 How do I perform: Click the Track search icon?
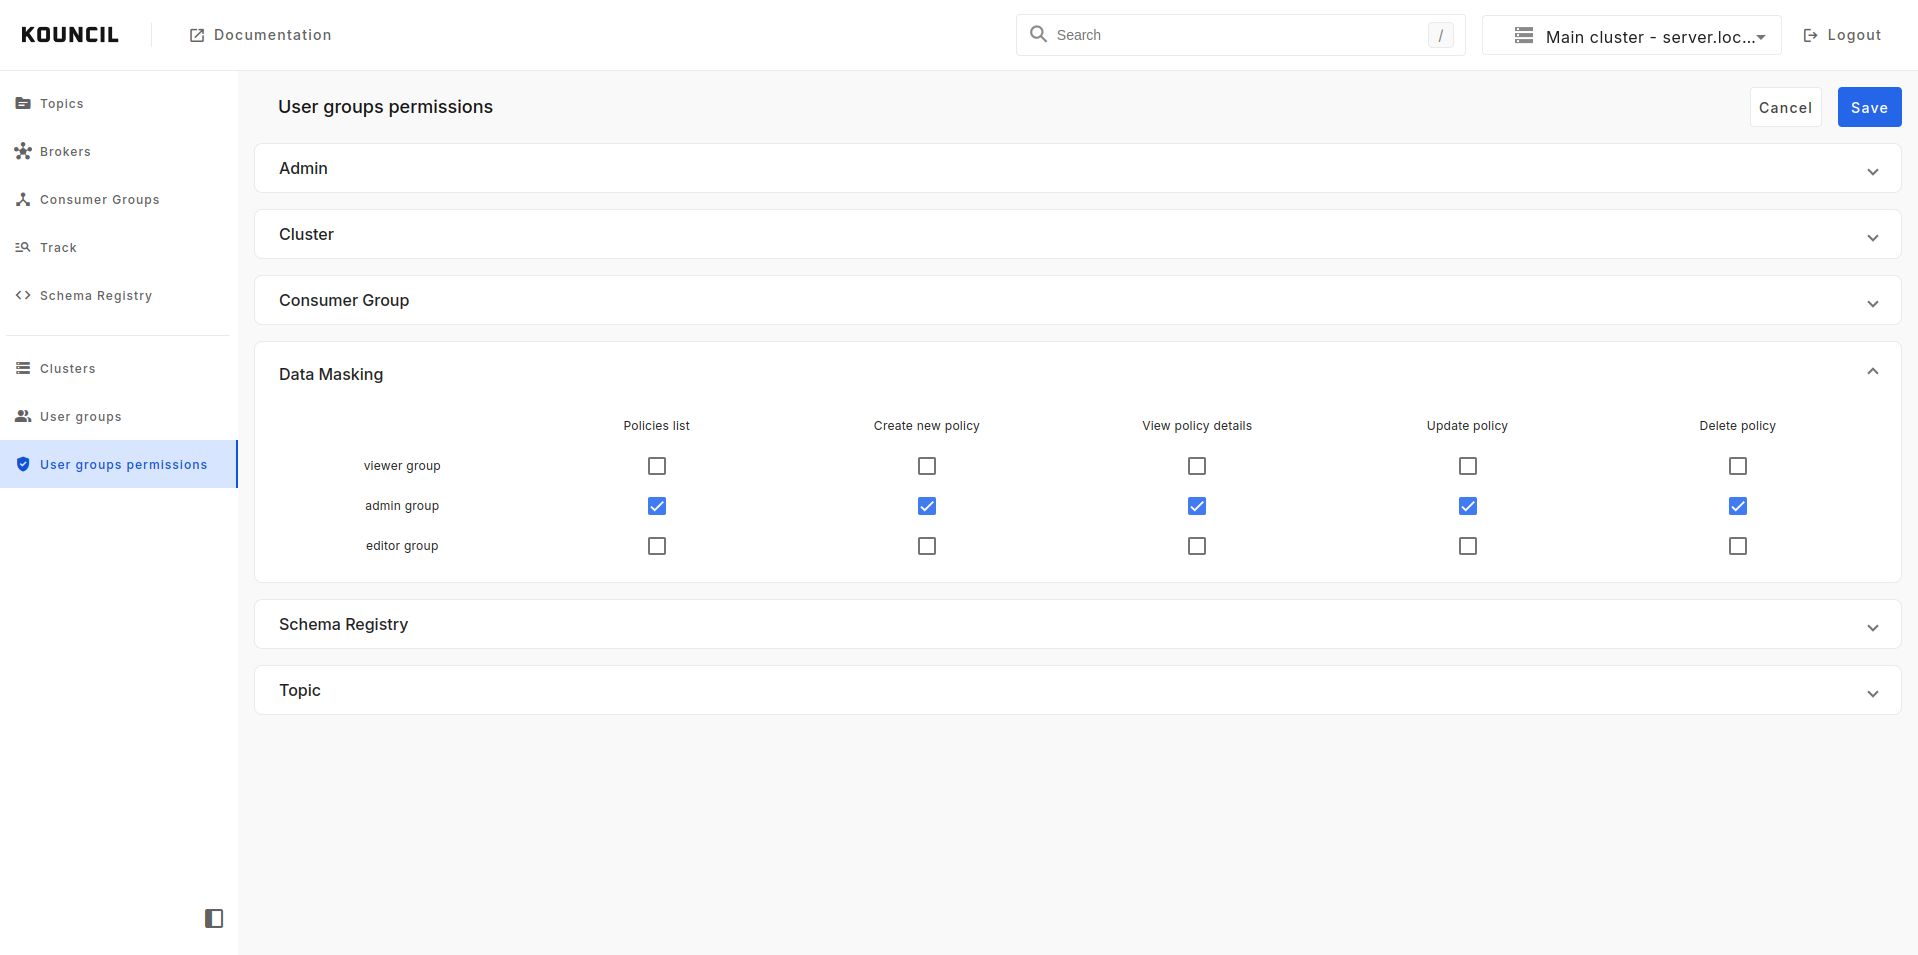coord(23,247)
